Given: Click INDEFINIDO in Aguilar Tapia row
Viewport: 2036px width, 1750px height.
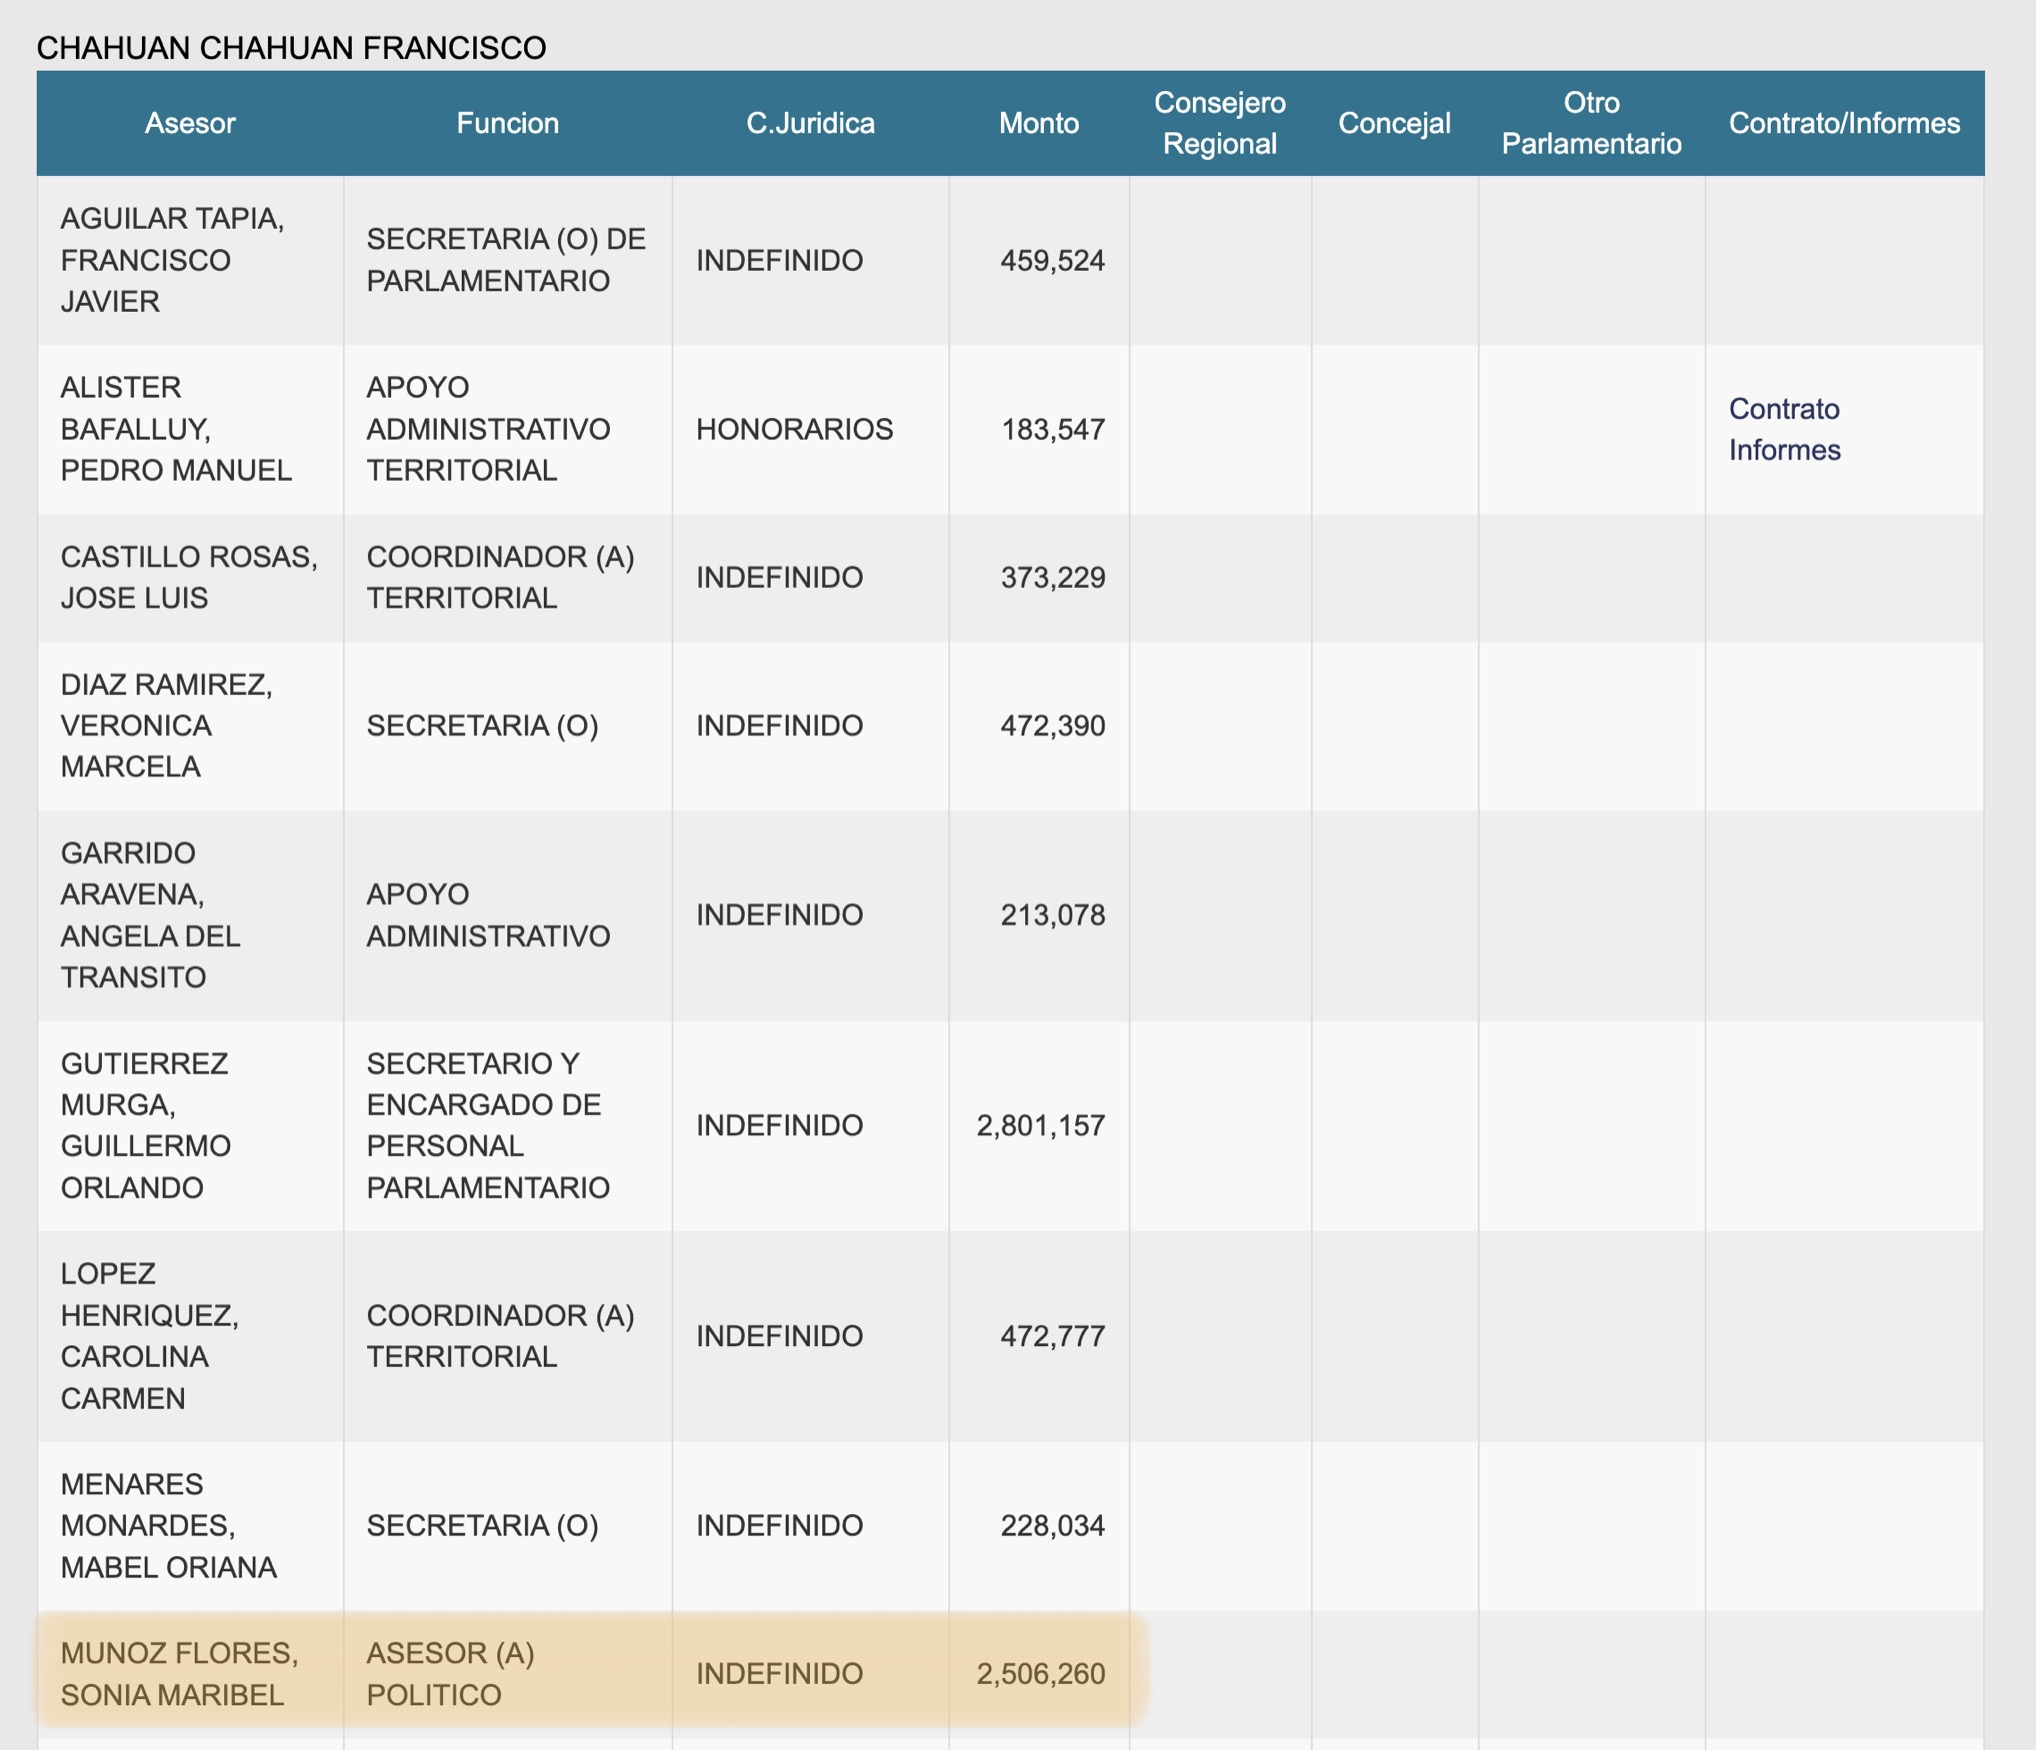Looking at the screenshot, I should coord(779,260).
